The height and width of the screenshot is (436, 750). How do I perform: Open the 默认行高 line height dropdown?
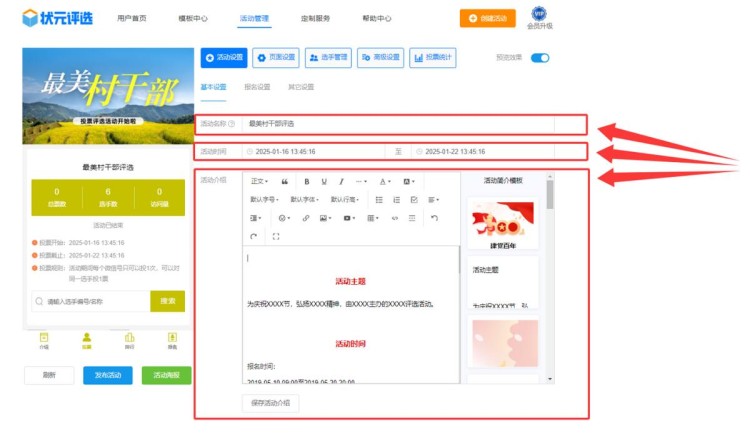pos(344,199)
